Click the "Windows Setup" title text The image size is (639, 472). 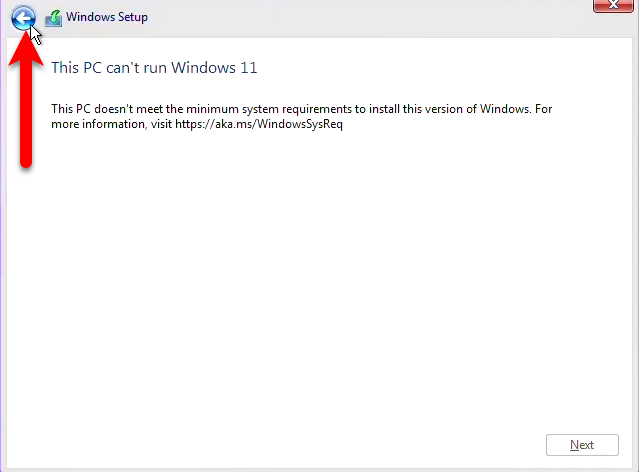(107, 17)
